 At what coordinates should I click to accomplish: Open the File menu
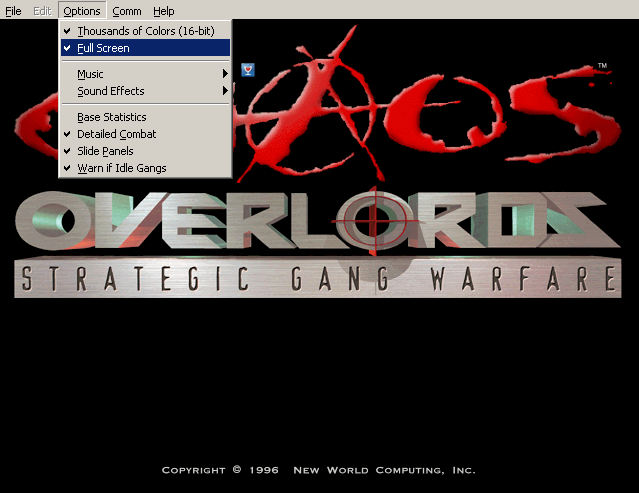click(13, 11)
